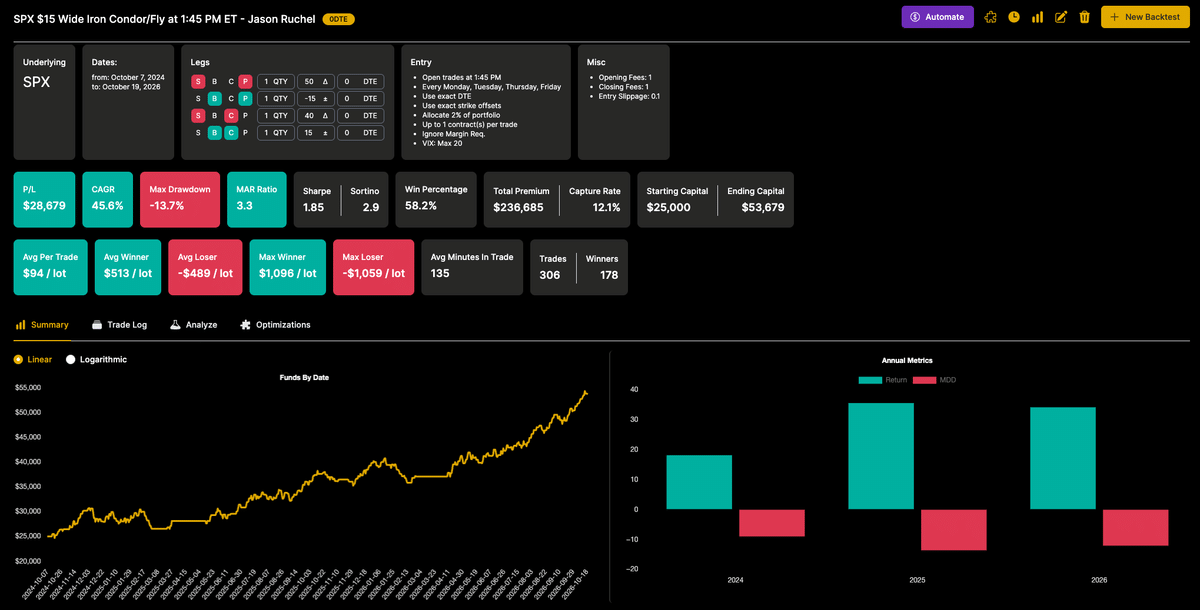This screenshot has width=1200, height=610.
Task: Open the Analyze tab
Action: pyautogui.click(x=193, y=325)
